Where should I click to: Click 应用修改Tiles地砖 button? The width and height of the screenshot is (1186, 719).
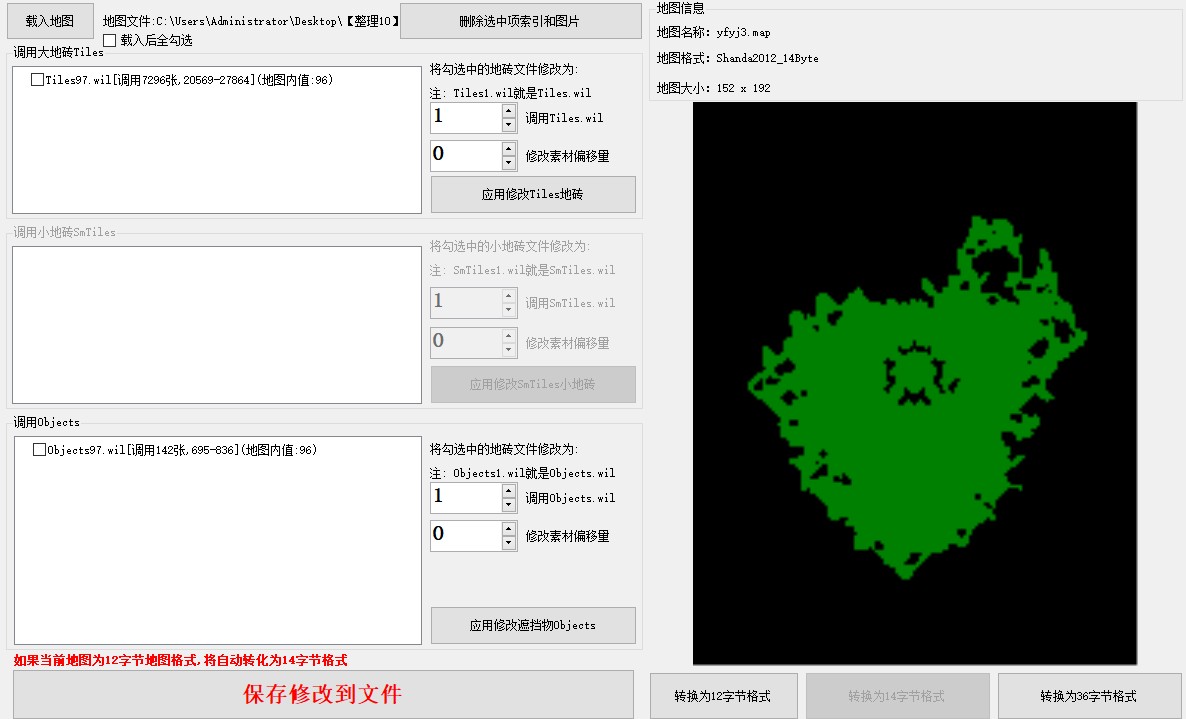[x=533, y=195]
